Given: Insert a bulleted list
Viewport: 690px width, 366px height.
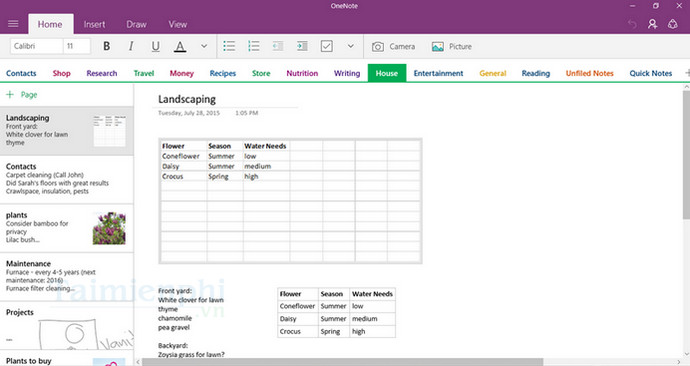Looking at the screenshot, I should (x=229, y=46).
